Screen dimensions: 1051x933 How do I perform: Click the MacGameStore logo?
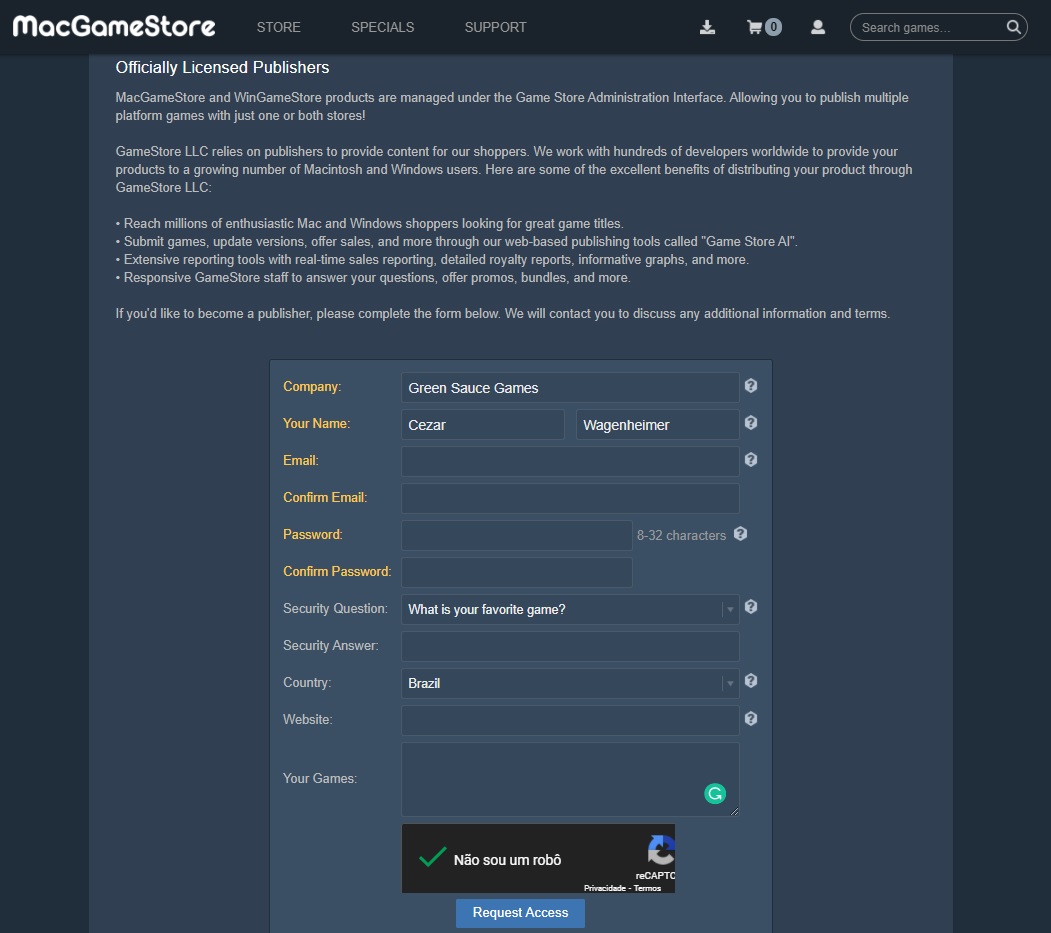coord(114,26)
